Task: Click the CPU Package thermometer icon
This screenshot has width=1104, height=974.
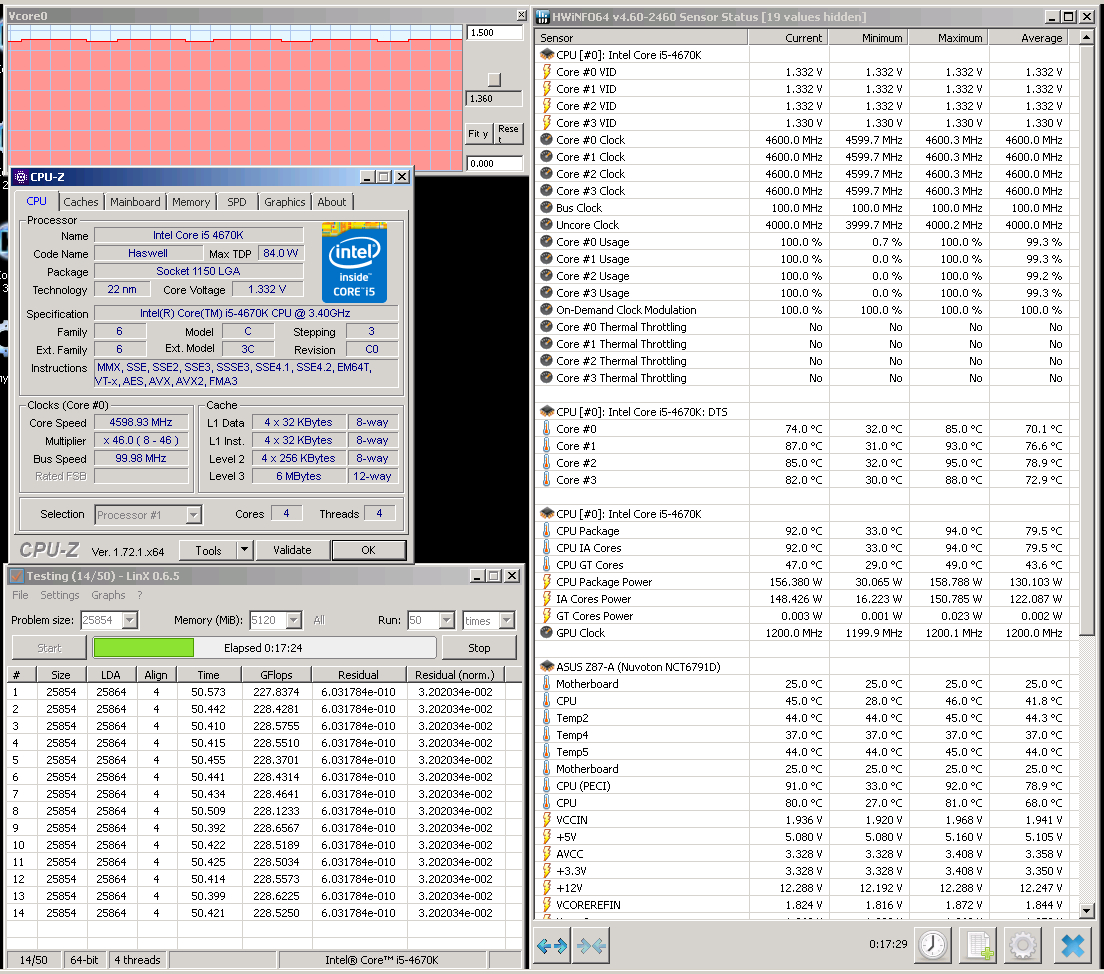Action: click(x=546, y=530)
